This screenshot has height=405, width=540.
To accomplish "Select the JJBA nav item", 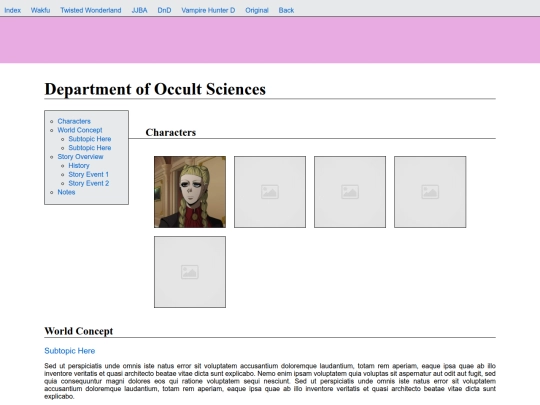I will [139, 10].
